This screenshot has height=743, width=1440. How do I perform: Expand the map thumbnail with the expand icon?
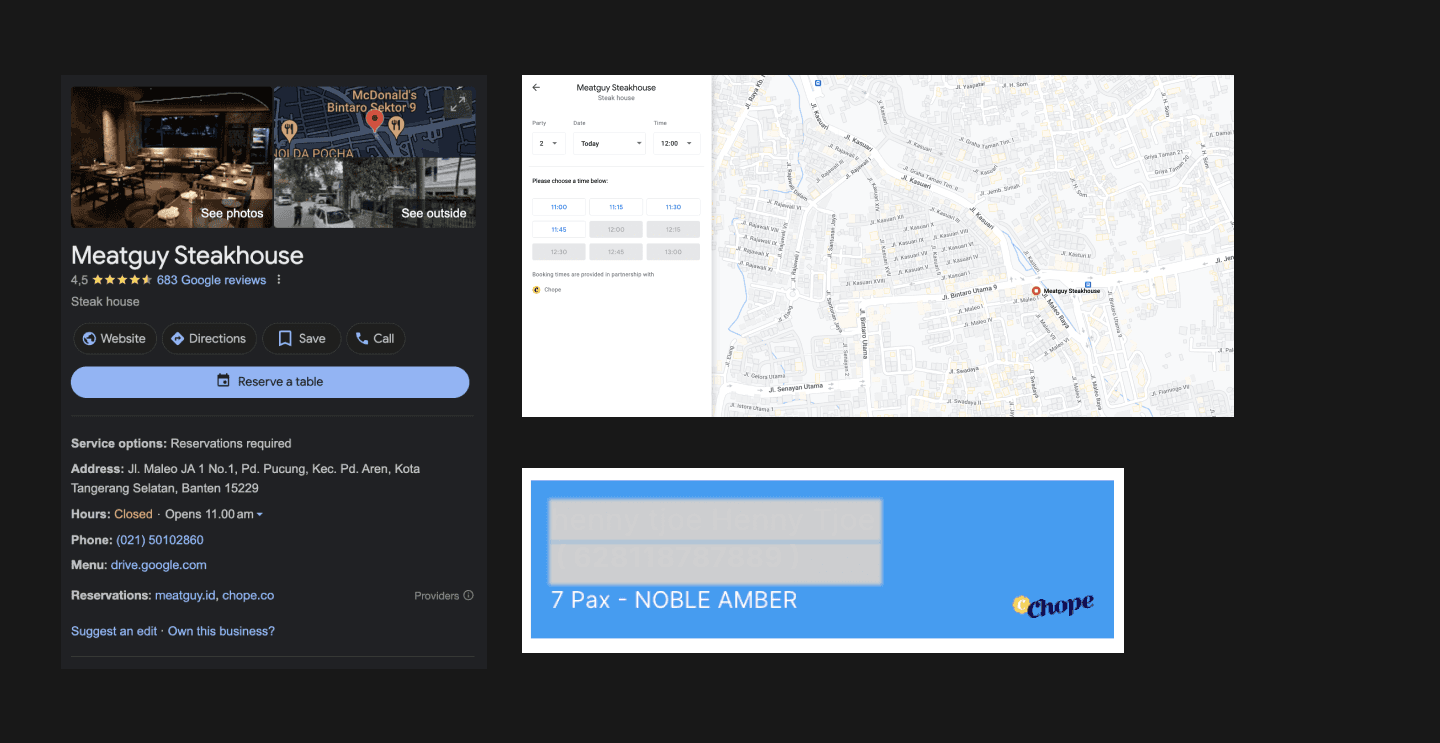(x=458, y=102)
